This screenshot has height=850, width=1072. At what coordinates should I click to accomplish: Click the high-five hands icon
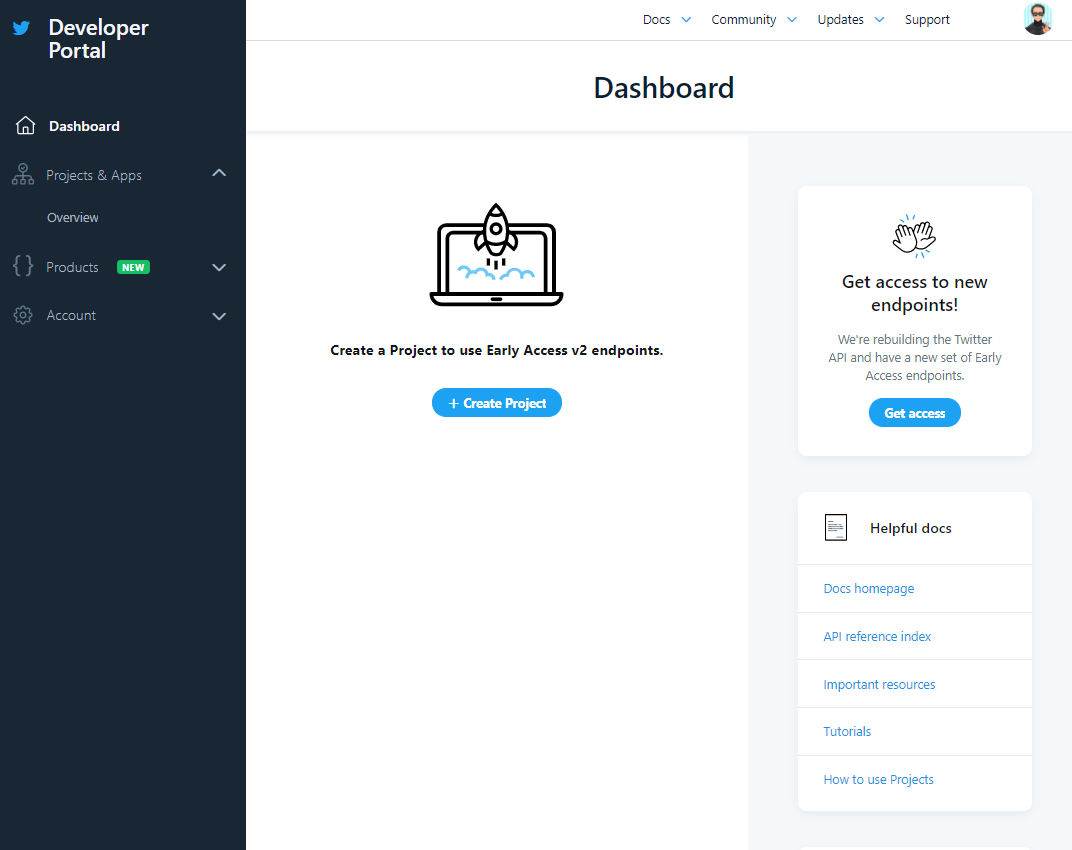point(914,237)
